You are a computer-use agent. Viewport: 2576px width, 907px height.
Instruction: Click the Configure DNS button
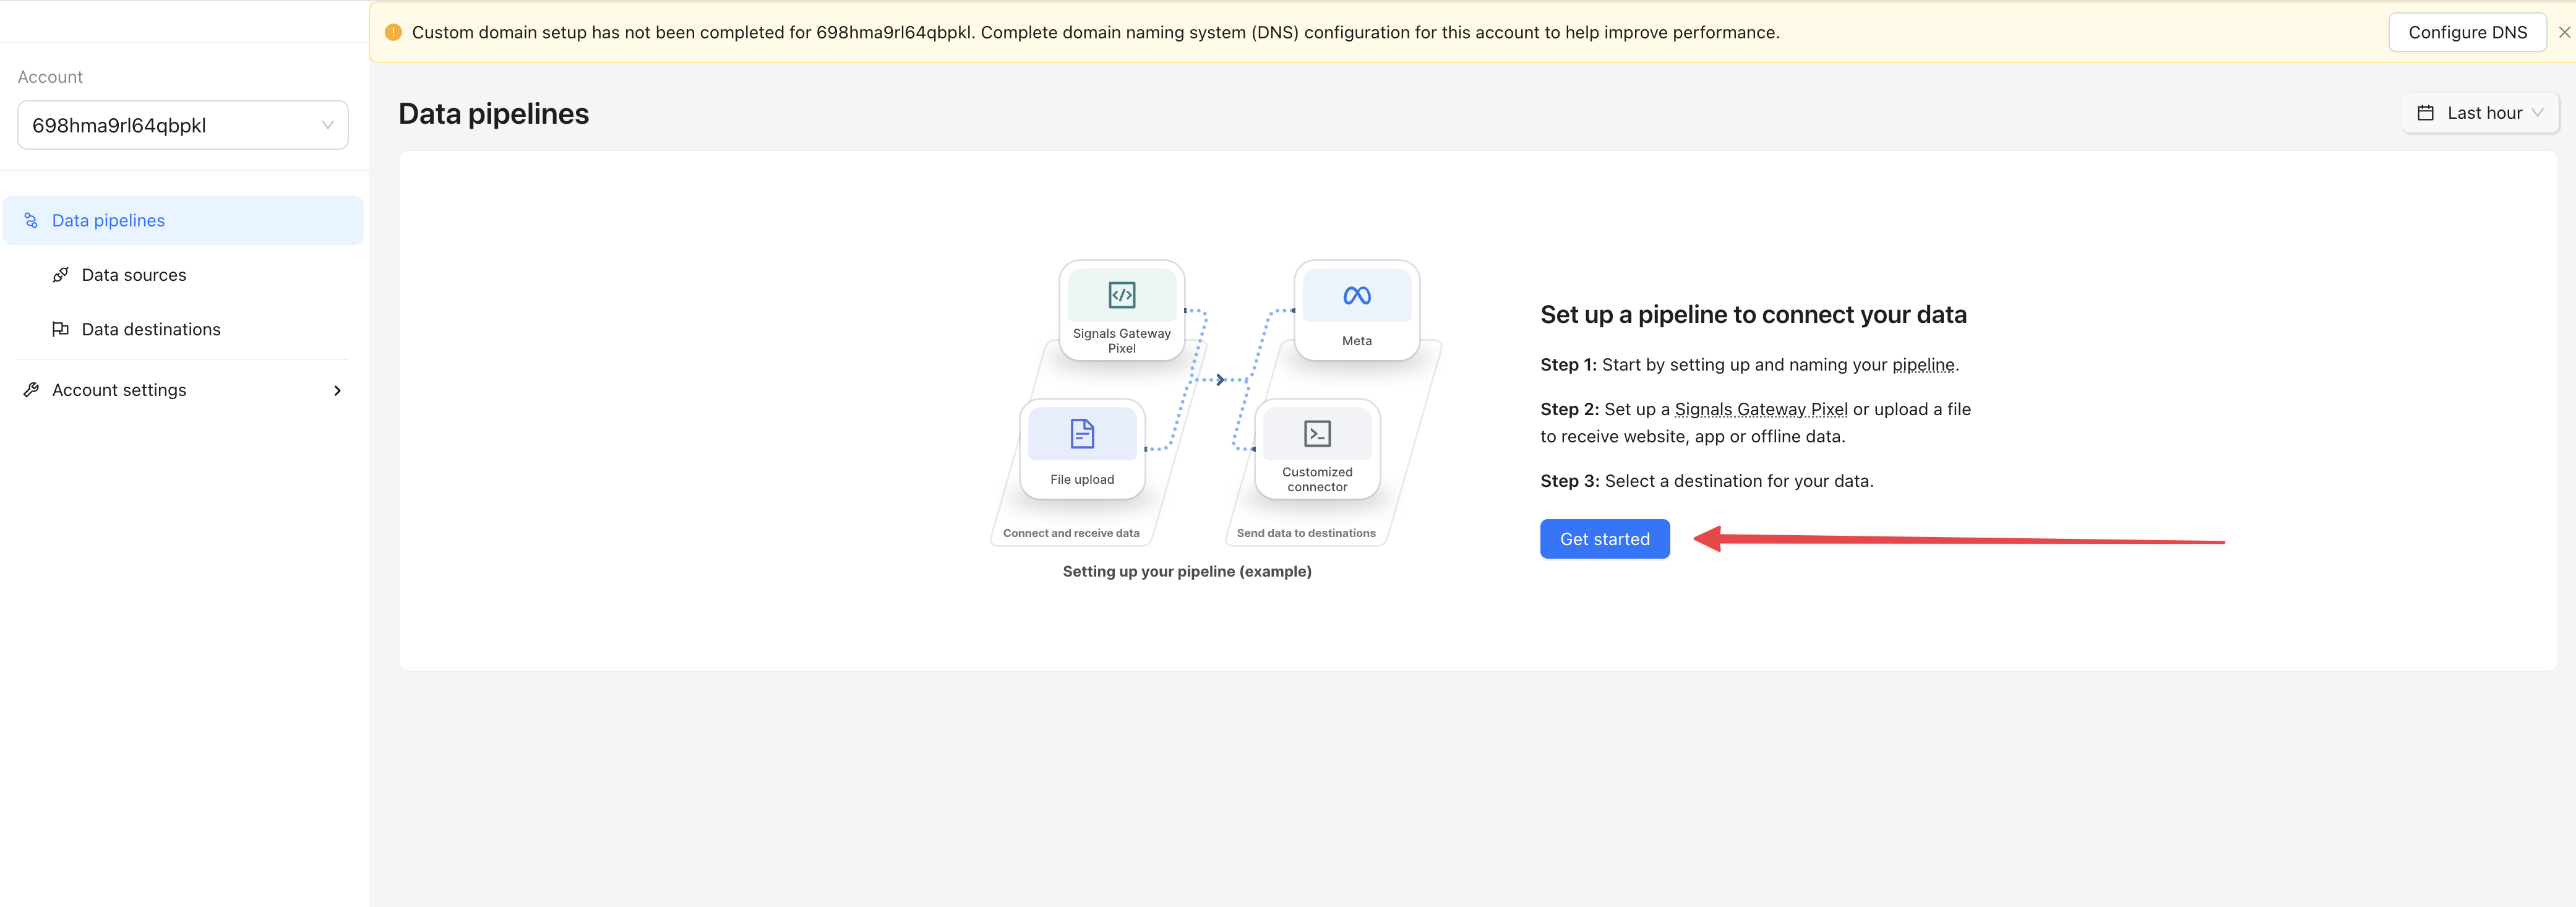pos(2466,32)
